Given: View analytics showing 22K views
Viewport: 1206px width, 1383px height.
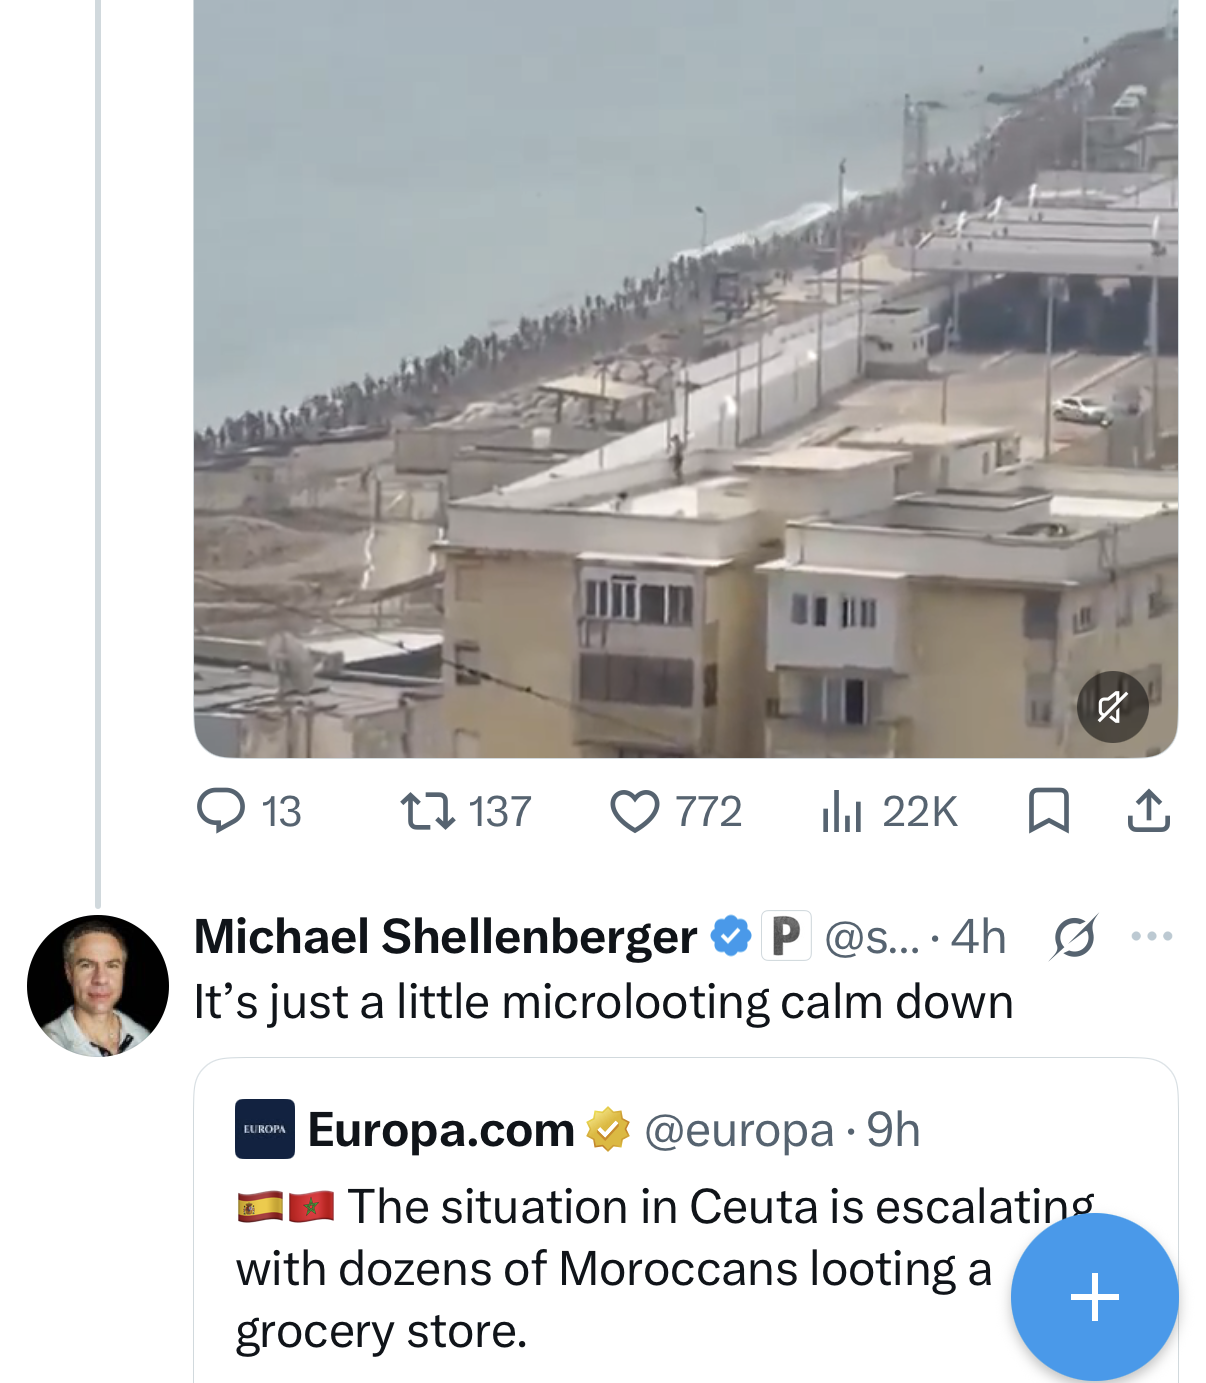Looking at the screenshot, I should click(x=889, y=811).
